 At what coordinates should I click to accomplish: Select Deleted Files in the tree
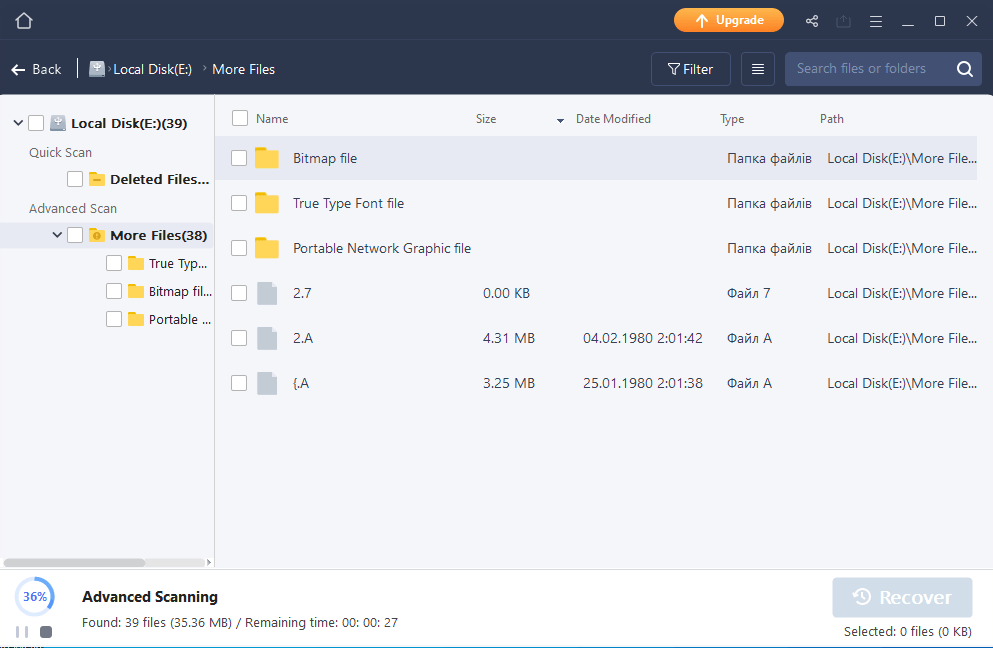pyautogui.click(x=159, y=179)
